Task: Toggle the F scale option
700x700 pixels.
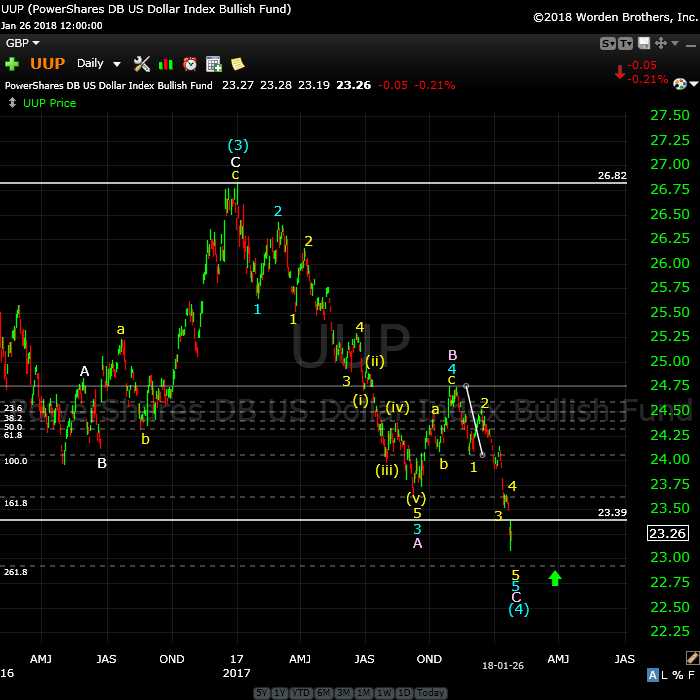Action: click(x=691, y=675)
